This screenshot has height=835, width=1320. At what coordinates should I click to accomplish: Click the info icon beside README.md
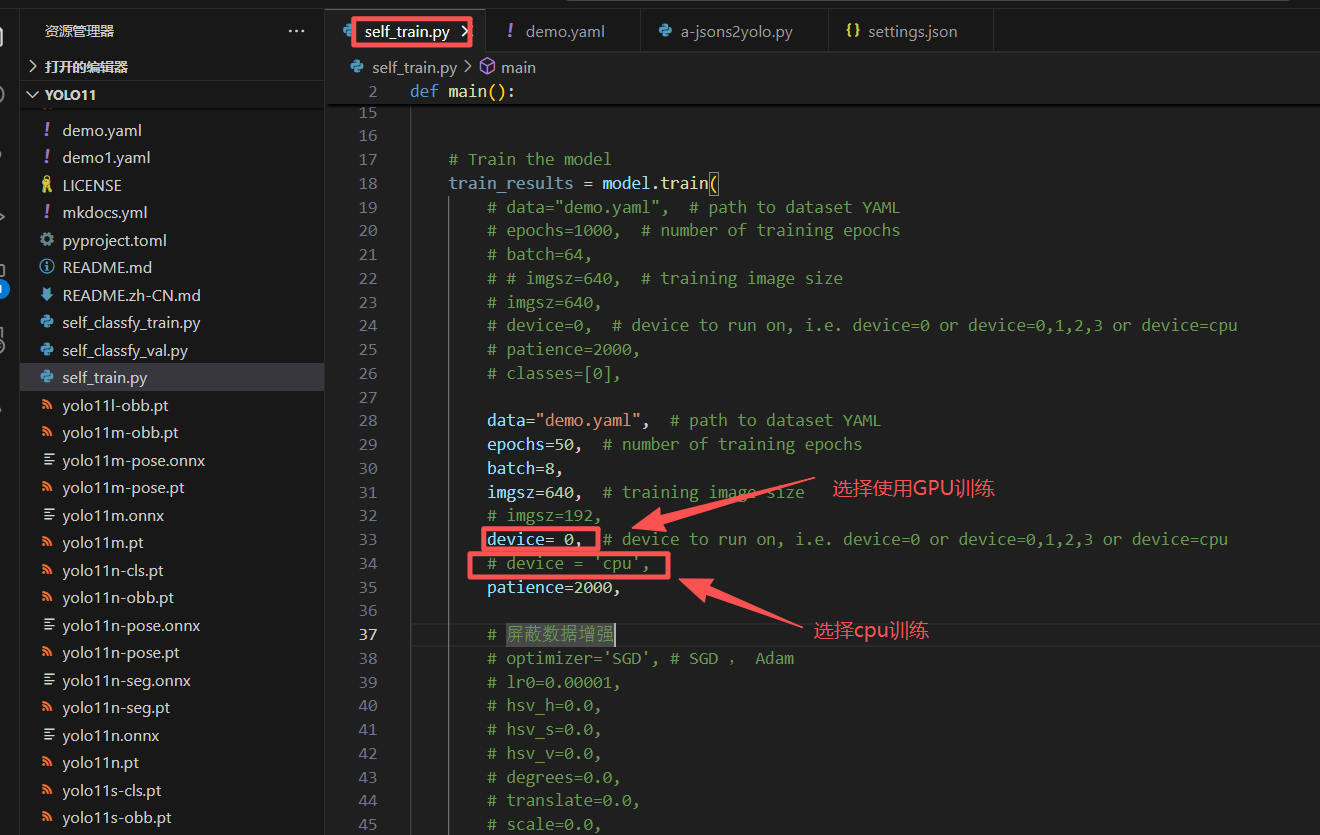[x=46, y=267]
